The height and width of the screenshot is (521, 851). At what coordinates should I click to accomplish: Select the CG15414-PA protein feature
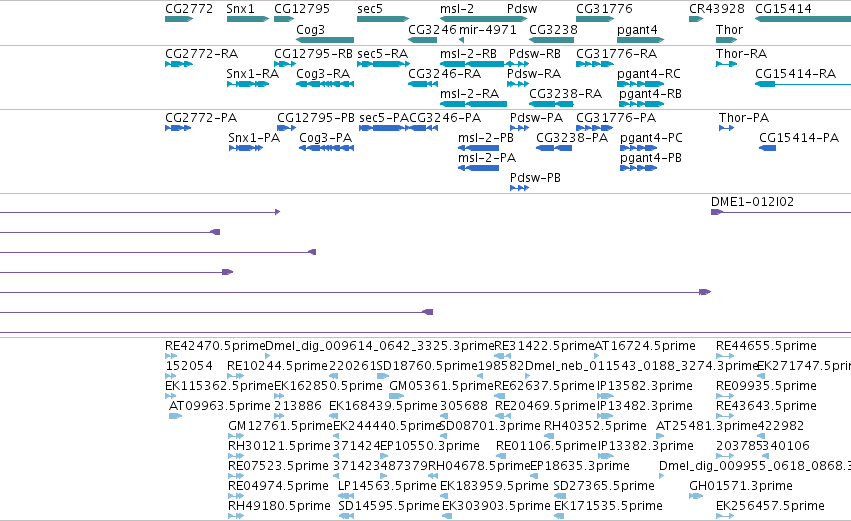(x=767, y=148)
